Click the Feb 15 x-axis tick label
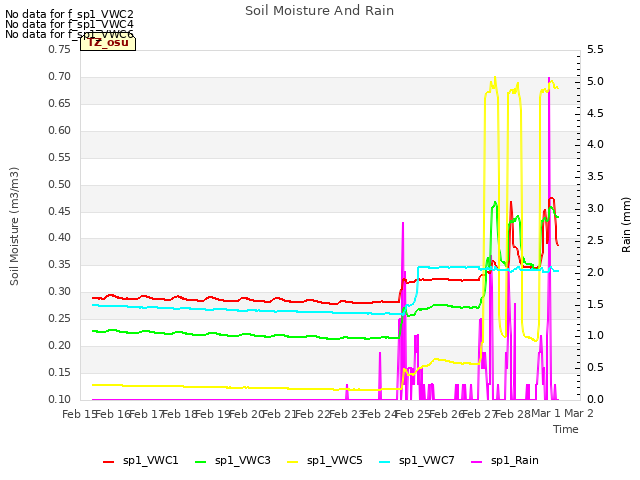The width and height of the screenshot is (640, 480). pyautogui.click(x=79, y=414)
